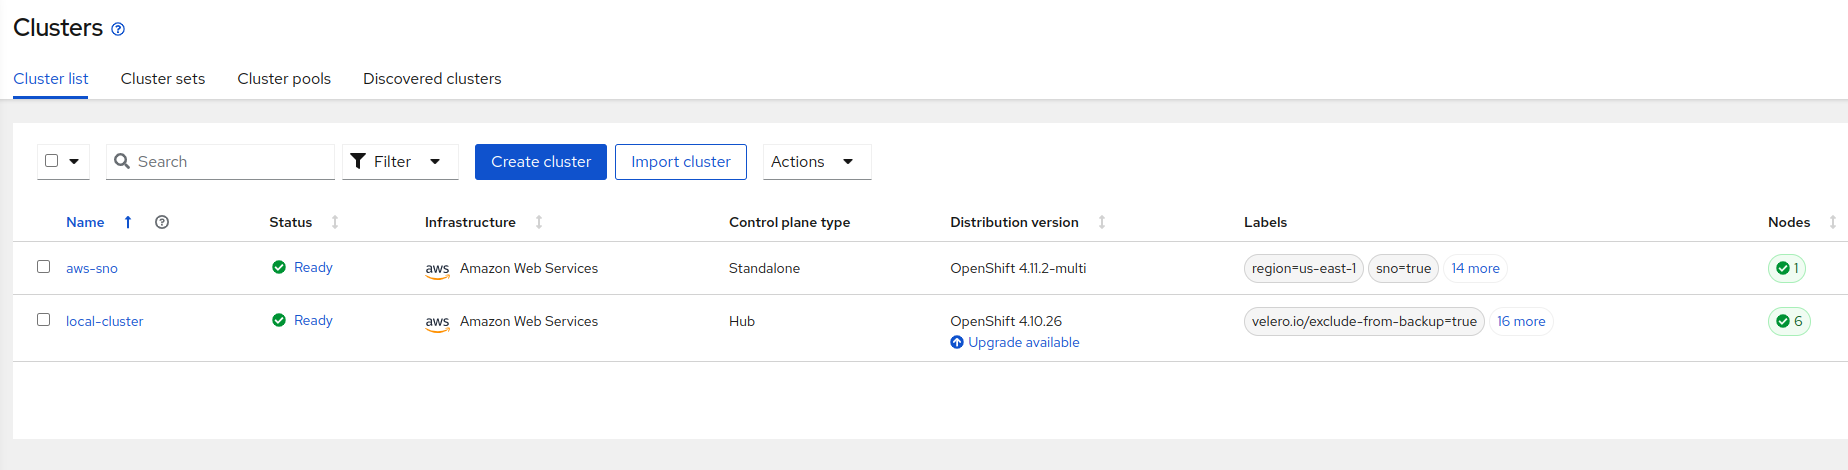Click the Nodes column sort icon

[x=1832, y=222]
